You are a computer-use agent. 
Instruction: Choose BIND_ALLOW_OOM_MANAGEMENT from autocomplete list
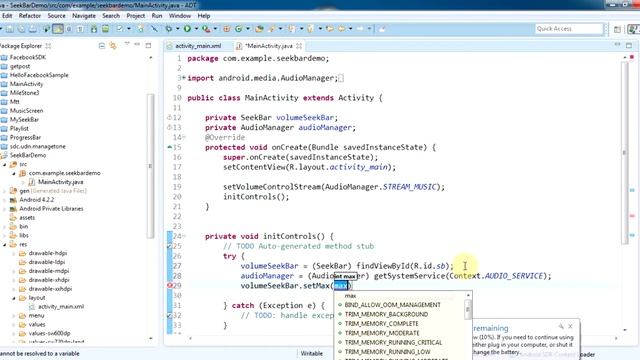(x=392, y=305)
